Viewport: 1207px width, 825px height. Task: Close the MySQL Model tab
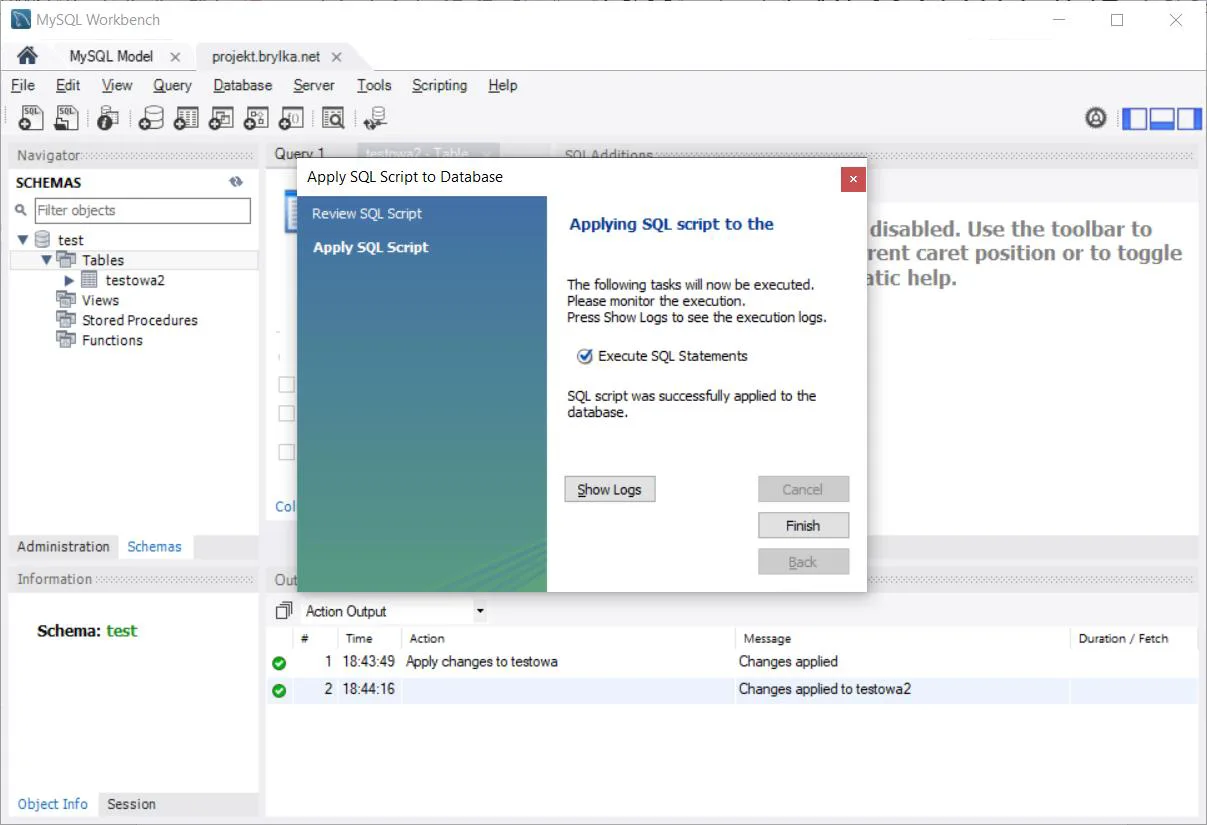point(175,57)
